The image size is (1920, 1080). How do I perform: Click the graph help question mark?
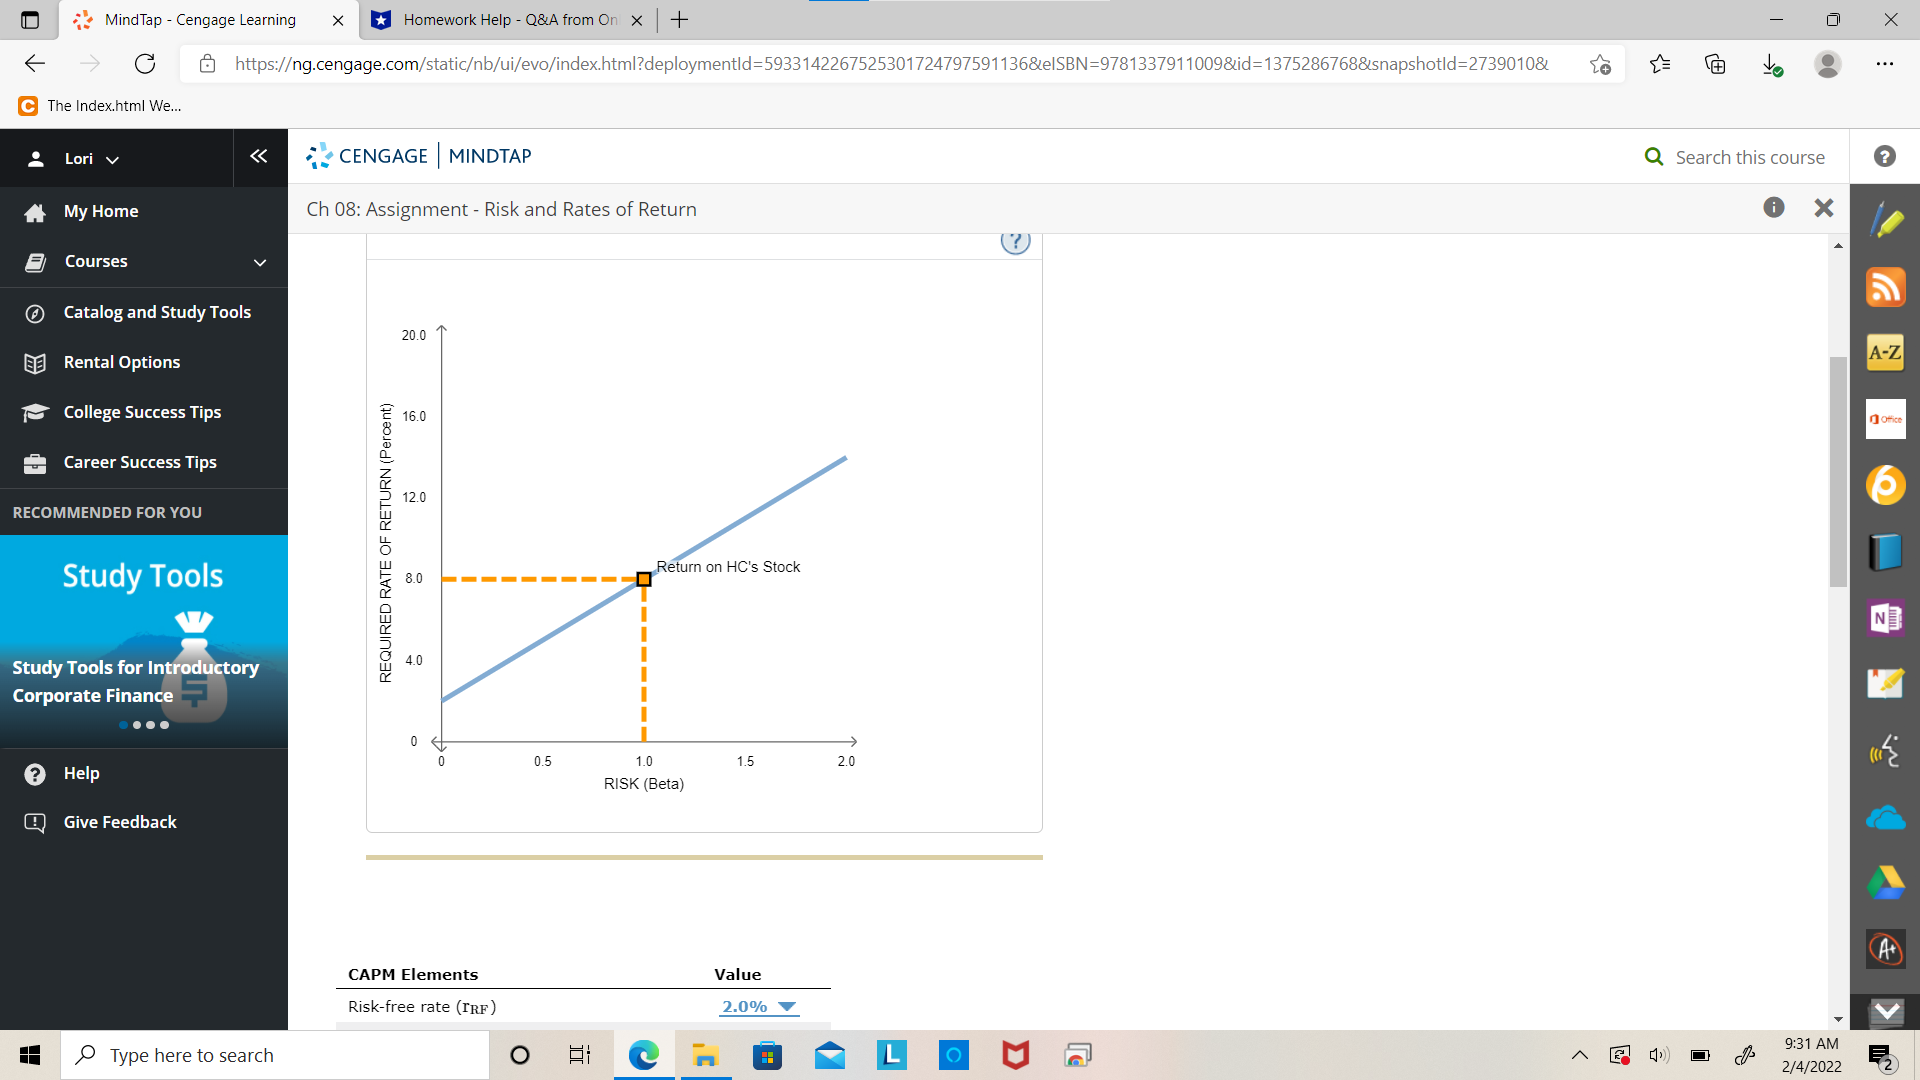click(1015, 241)
